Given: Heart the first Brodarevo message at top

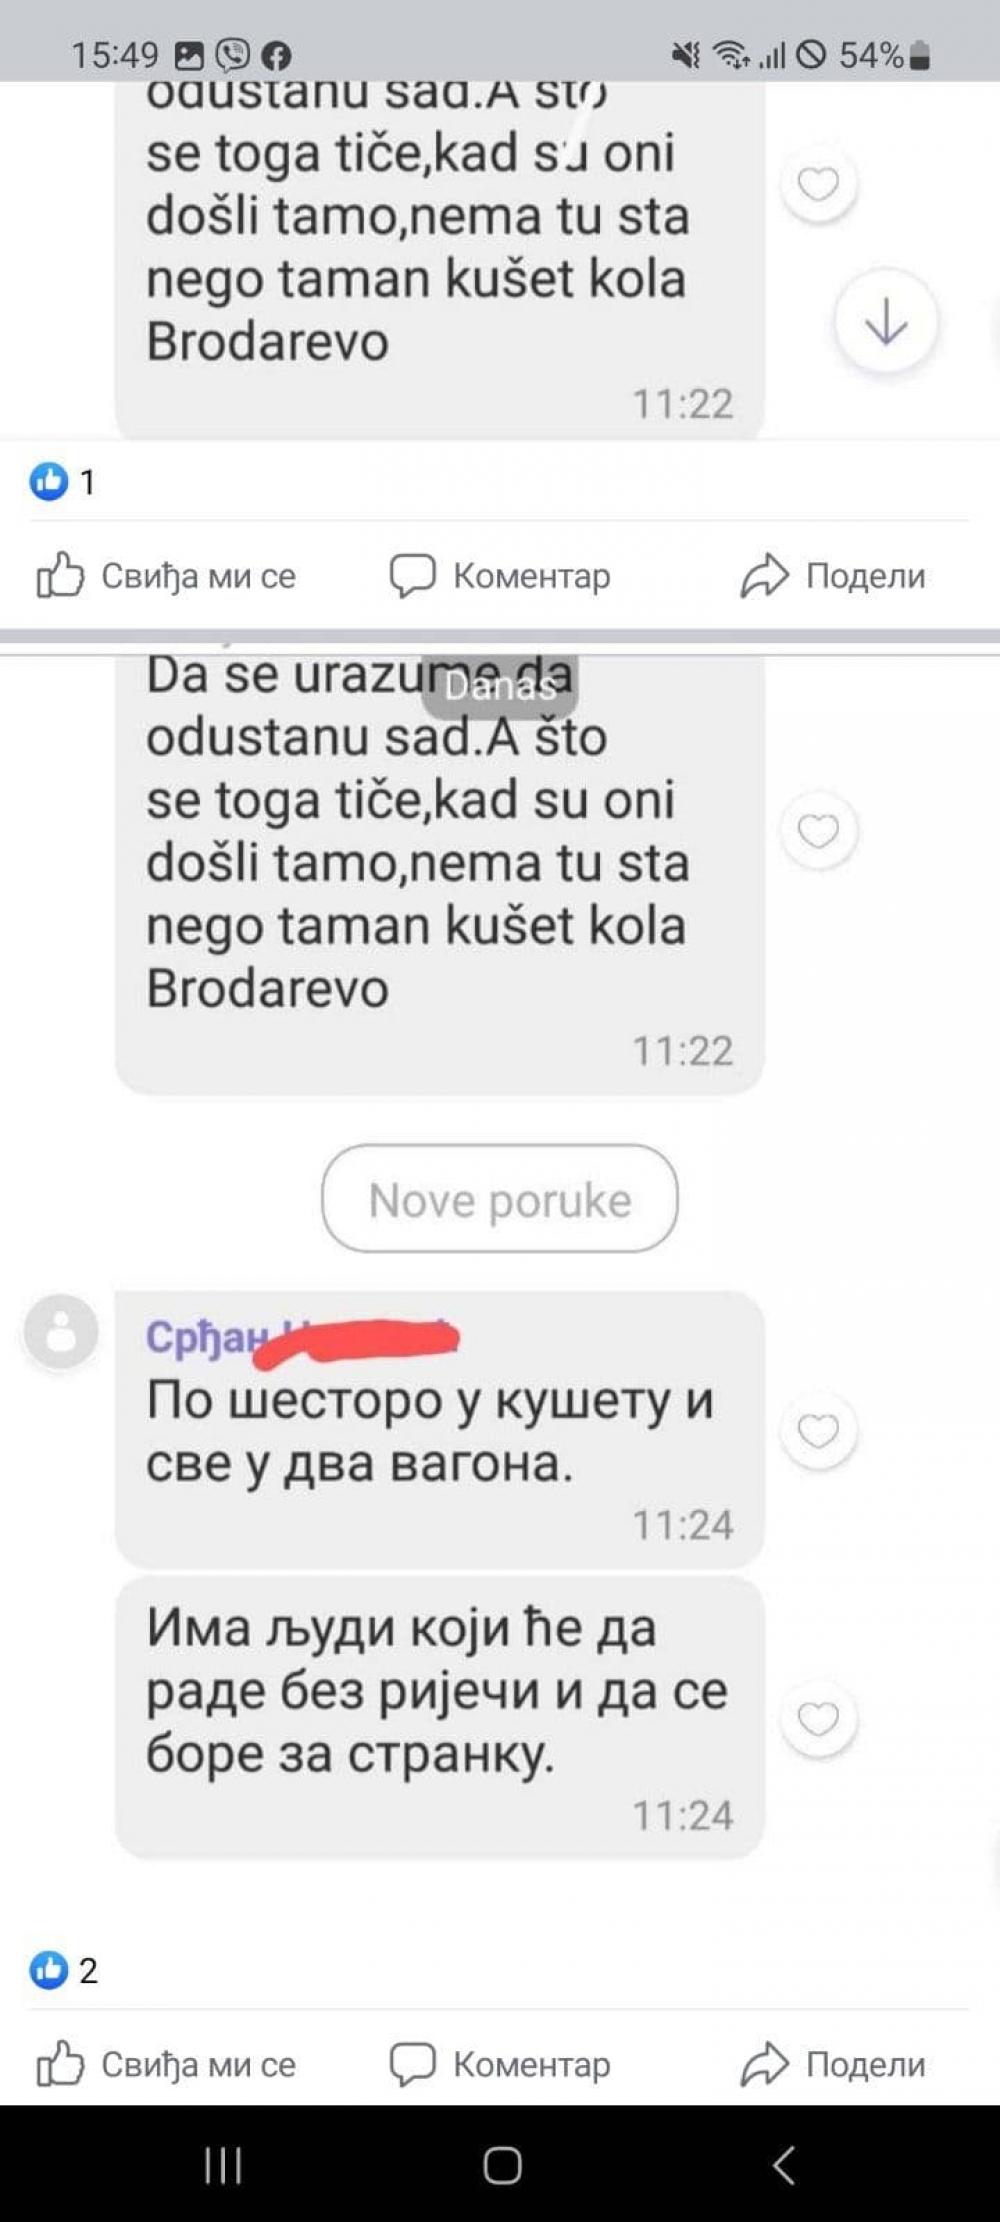Looking at the screenshot, I should [818, 184].
